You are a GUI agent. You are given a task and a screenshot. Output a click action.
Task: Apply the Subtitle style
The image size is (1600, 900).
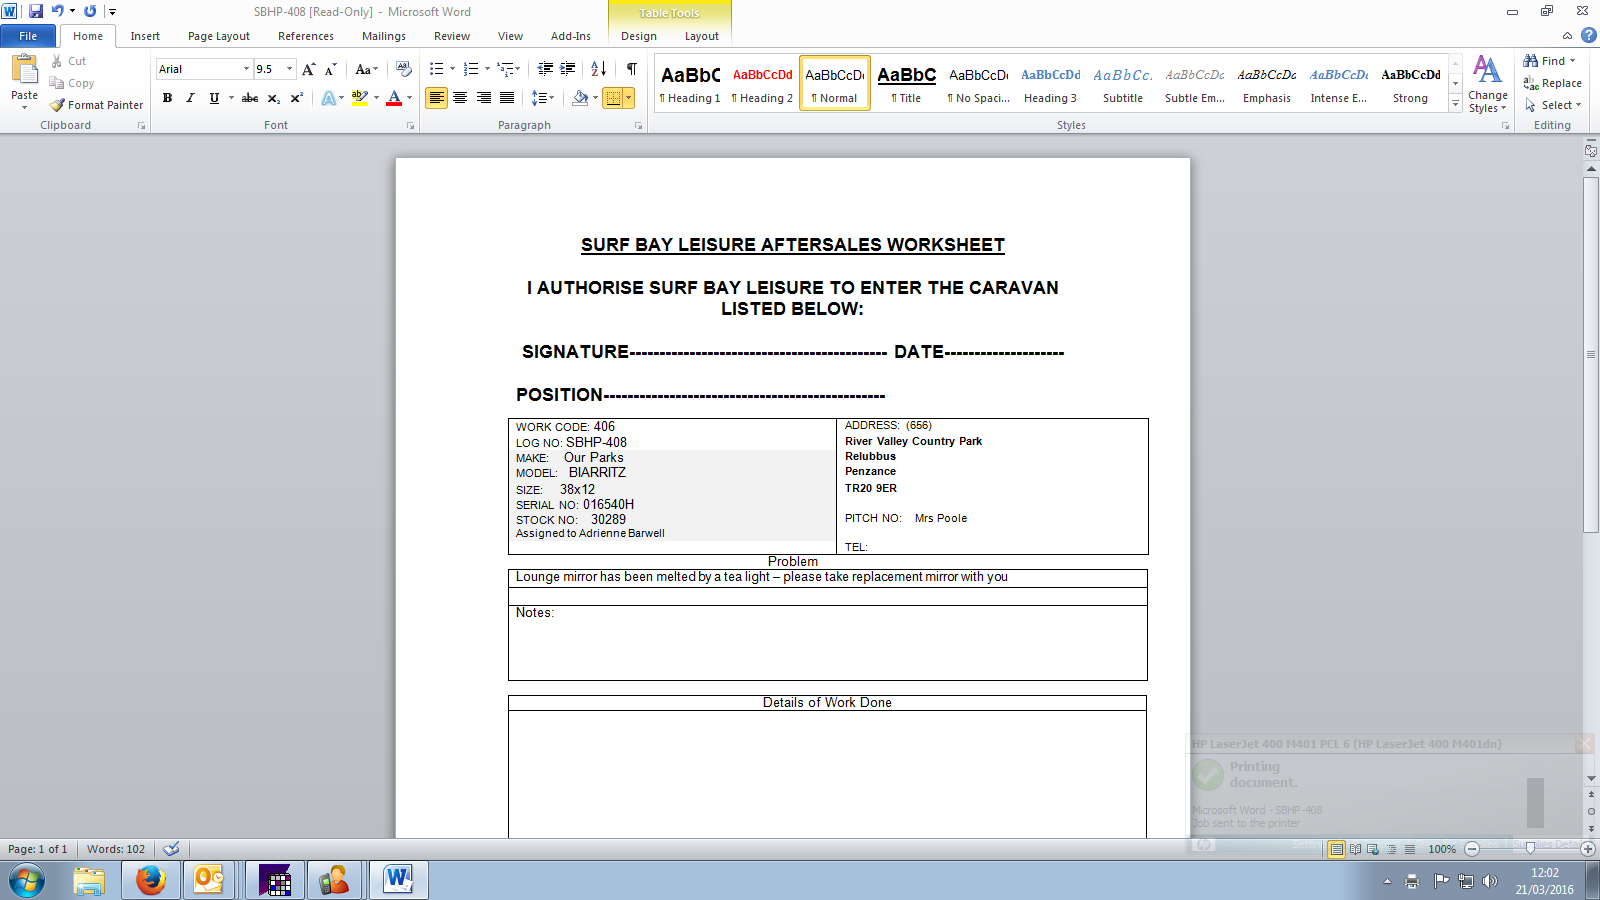(x=1123, y=84)
